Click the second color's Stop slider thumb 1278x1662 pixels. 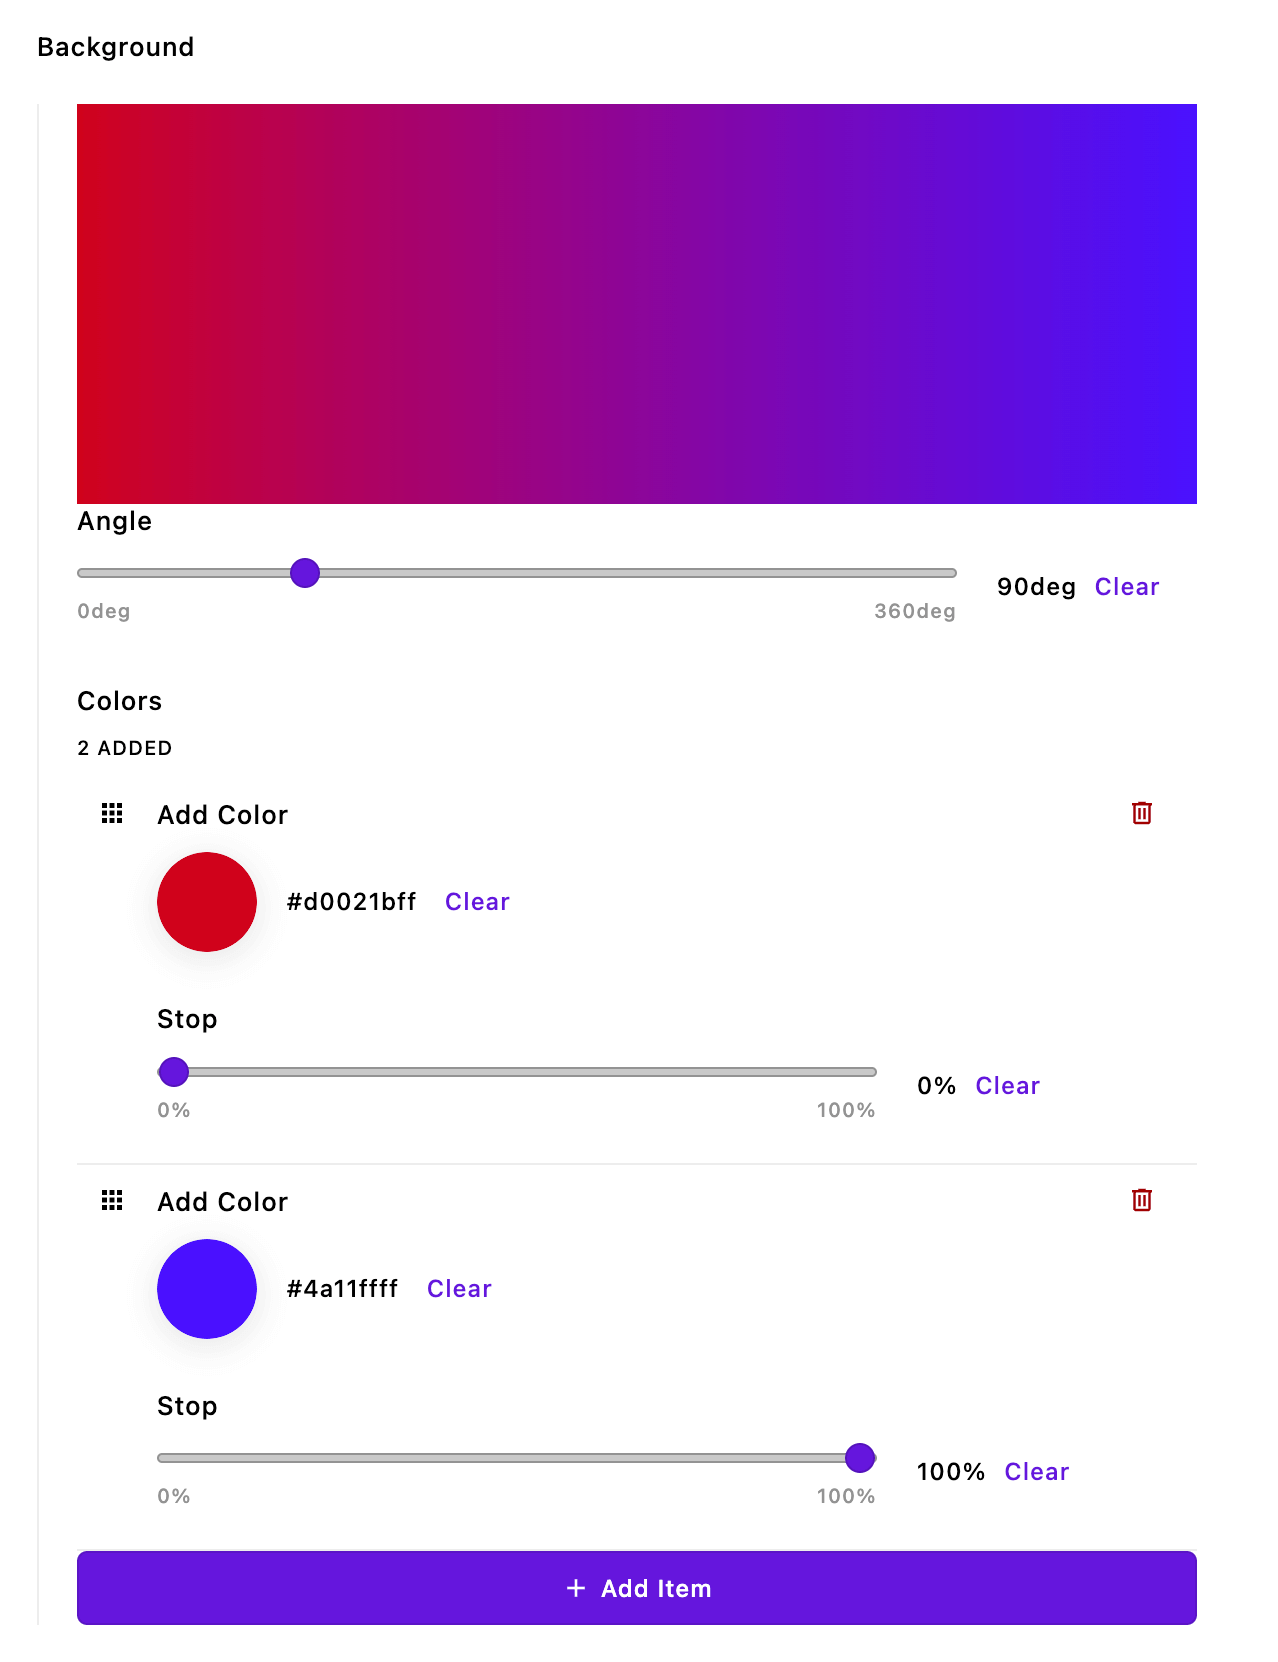click(859, 1458)
